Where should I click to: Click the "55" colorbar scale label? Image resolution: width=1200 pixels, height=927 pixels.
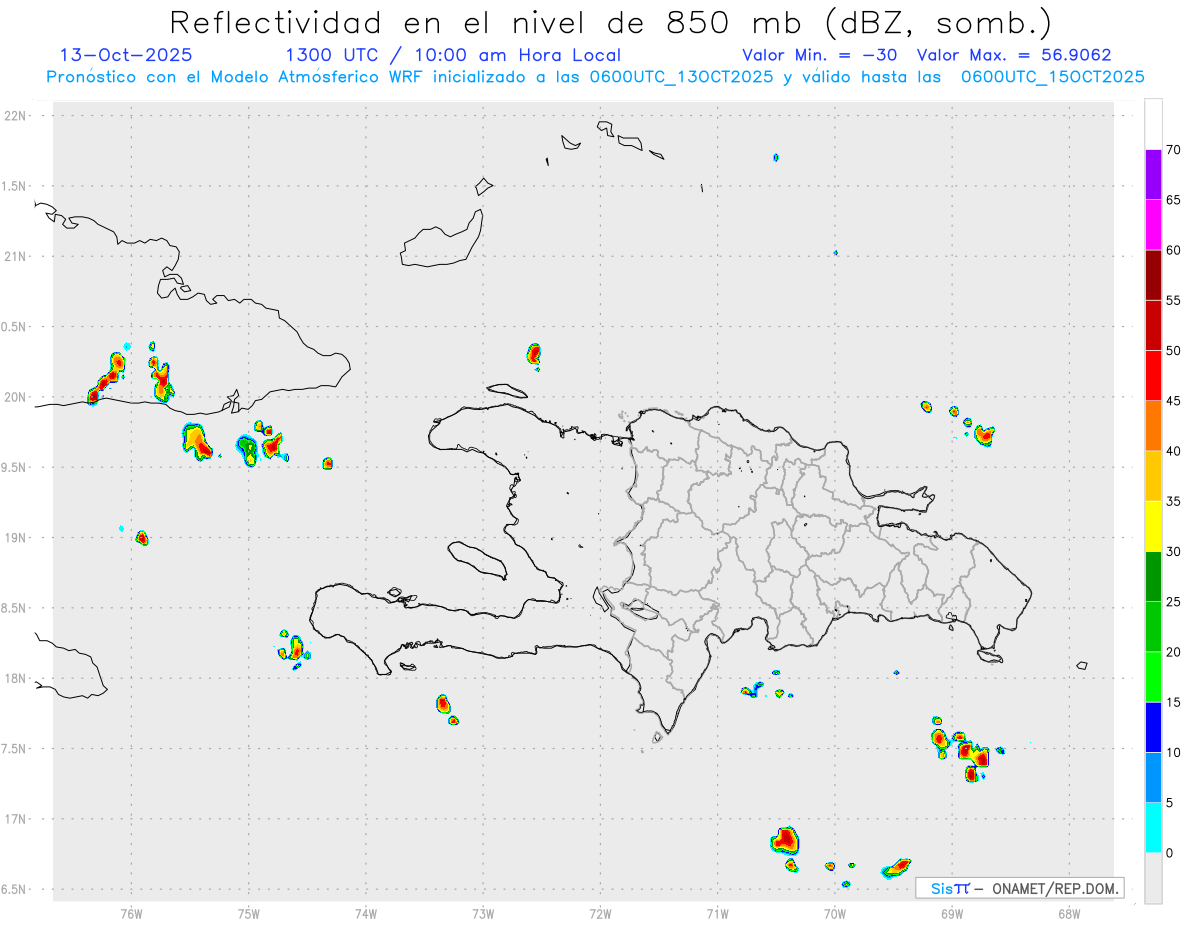tap(1173, 300)
